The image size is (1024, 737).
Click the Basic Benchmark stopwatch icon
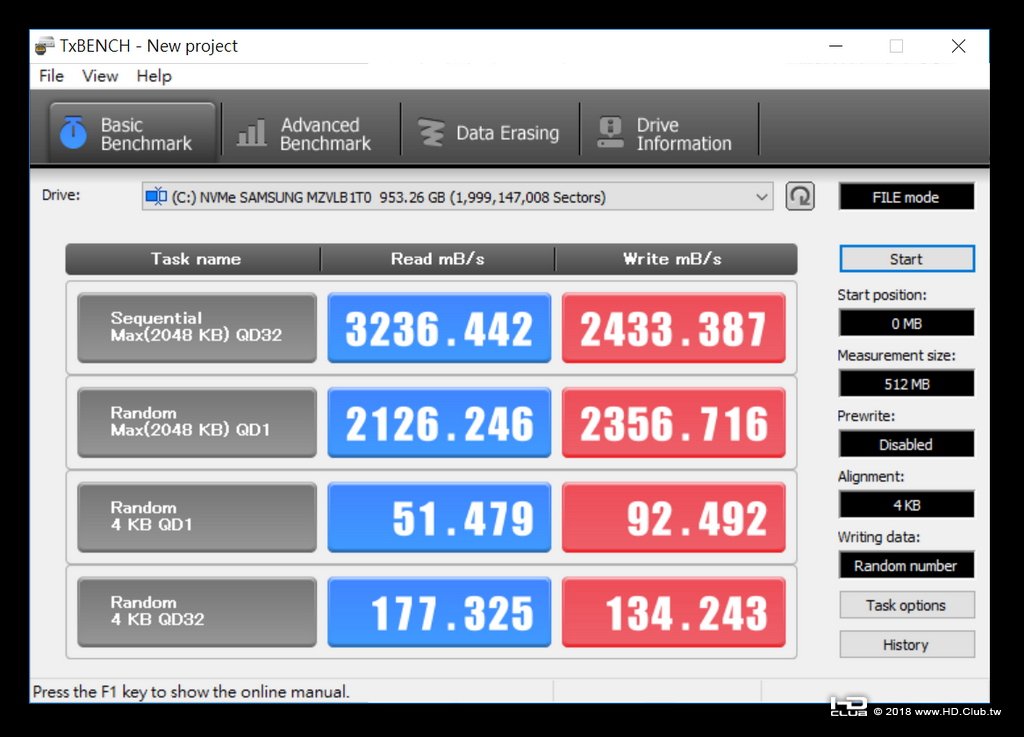[73, 132]
